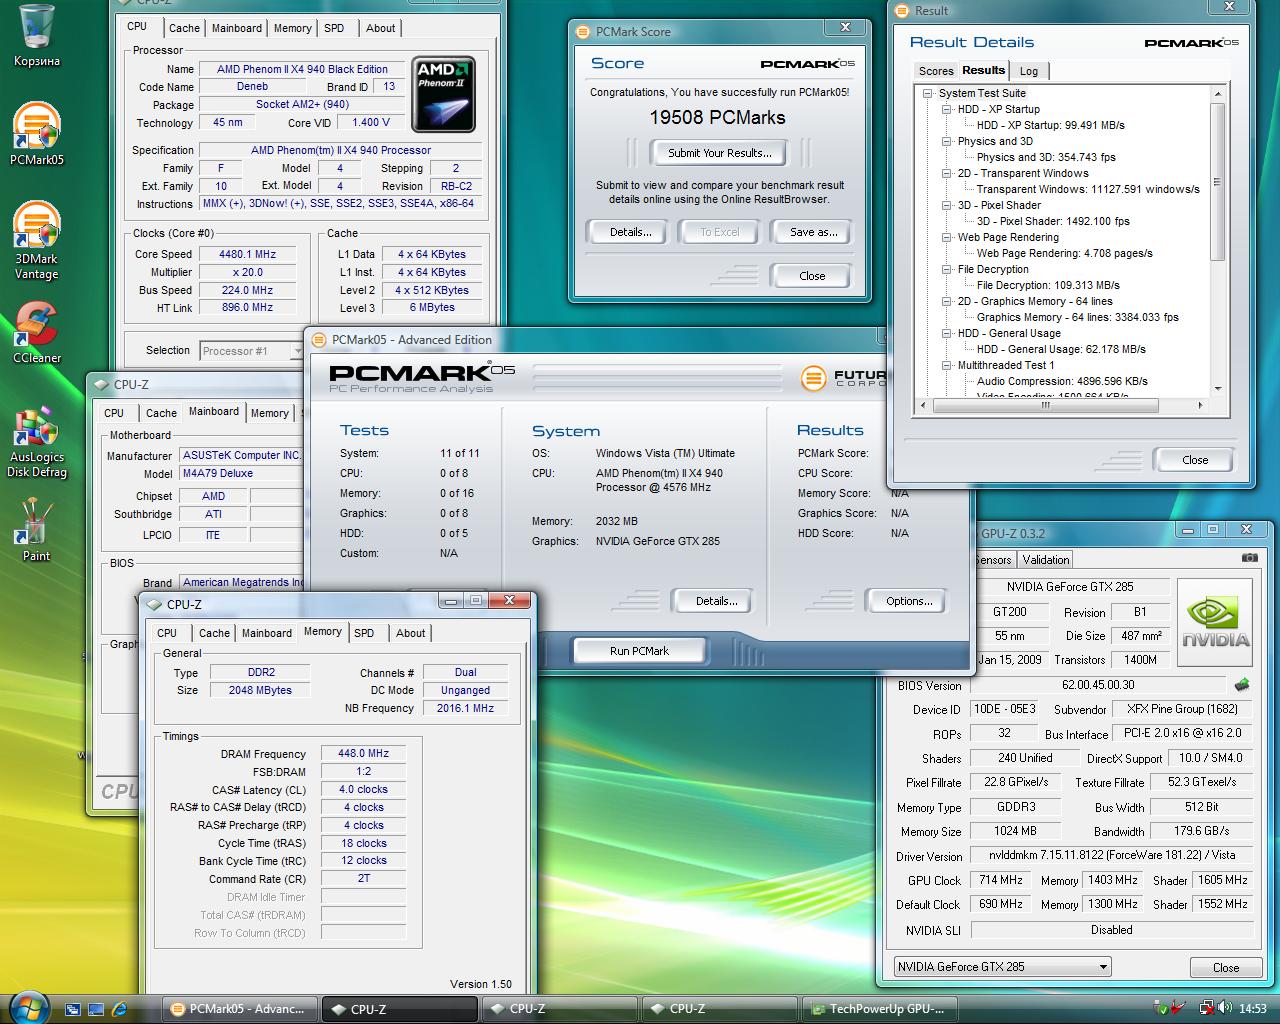This screenshot has width=1280, height=1024.
Task: Click the Result tree scroll-down arrow
Action: 1217,389
